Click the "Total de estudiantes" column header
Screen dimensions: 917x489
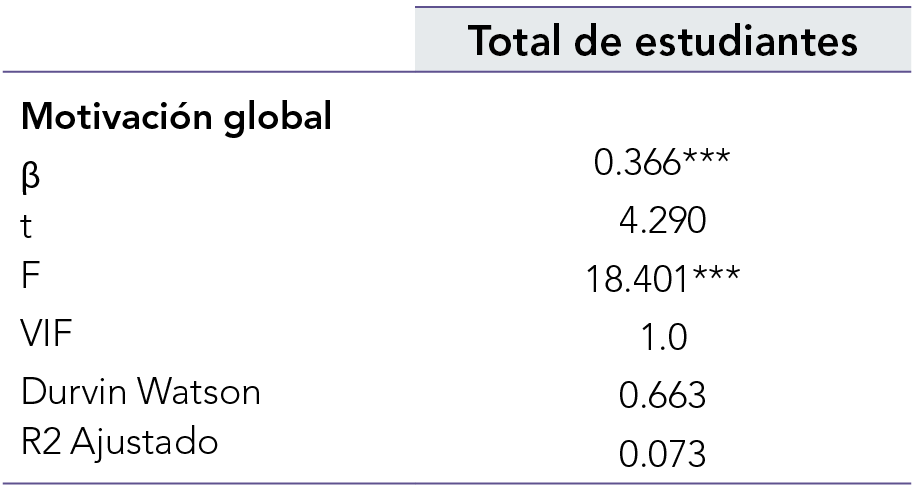pos(663,41)
